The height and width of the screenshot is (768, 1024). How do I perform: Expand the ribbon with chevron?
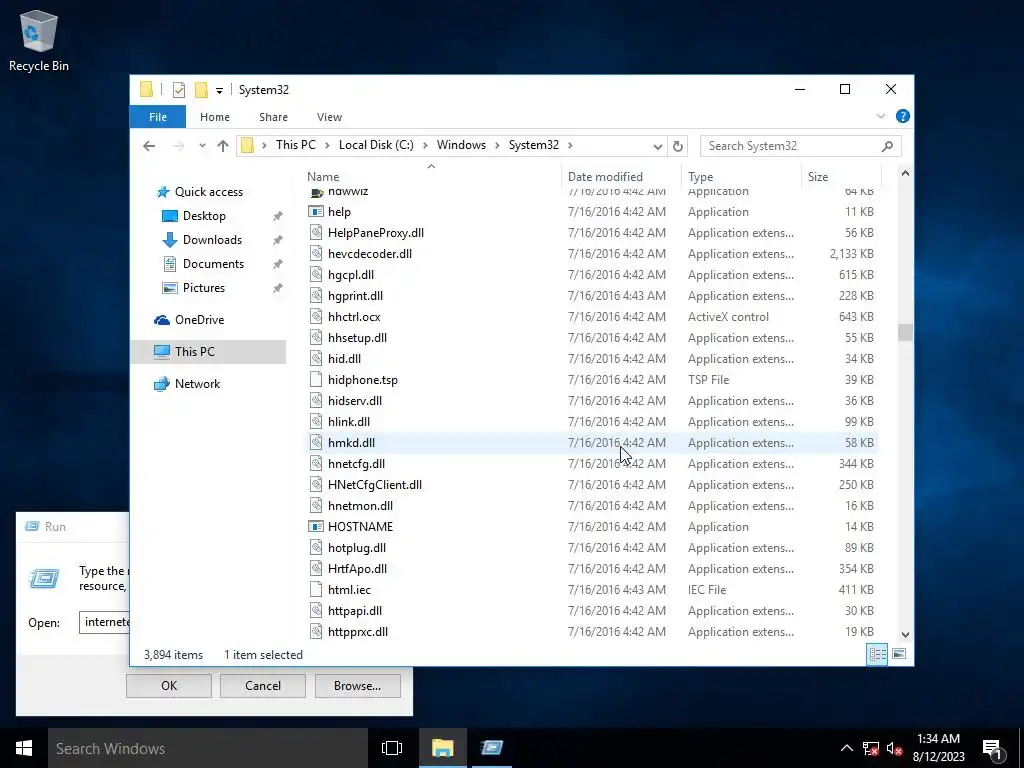(x=881, y=116)
